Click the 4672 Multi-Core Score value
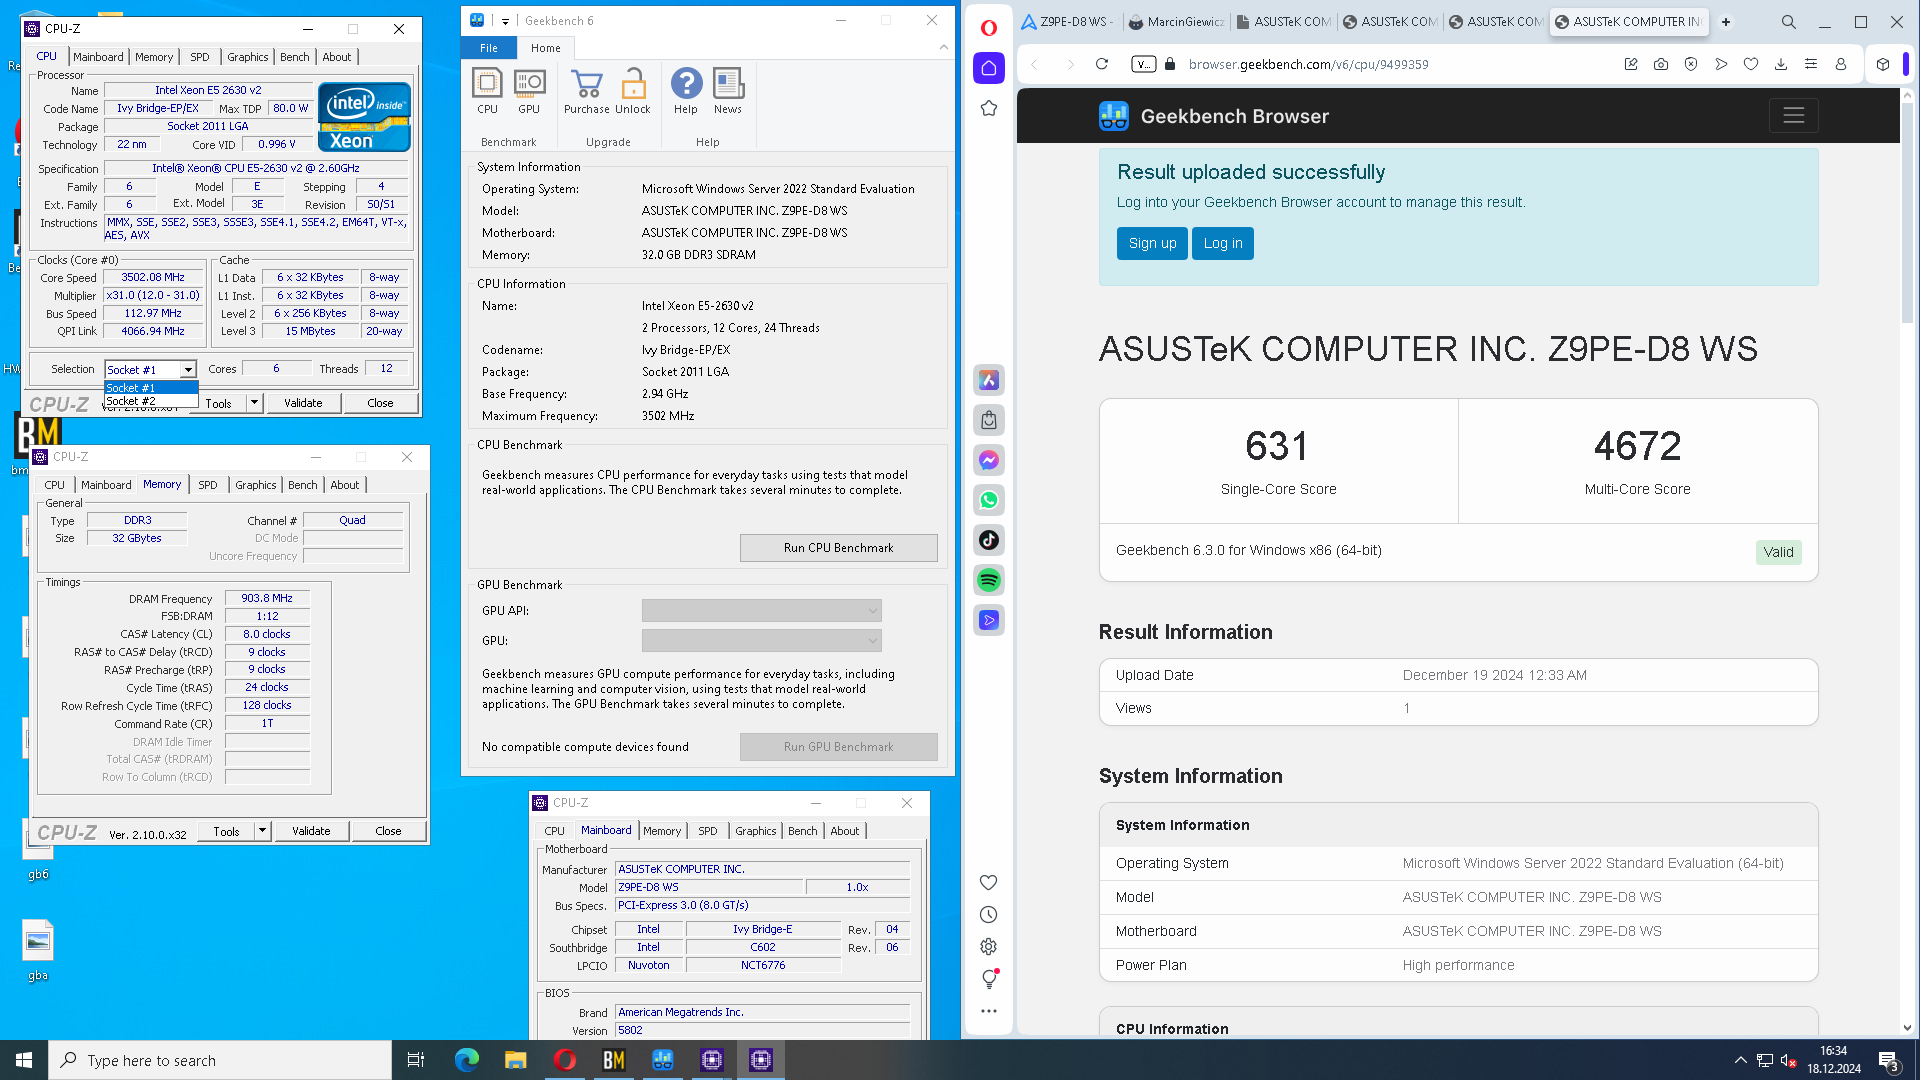Viewport: 1920px width, 1080px height. coord(1637,446)
